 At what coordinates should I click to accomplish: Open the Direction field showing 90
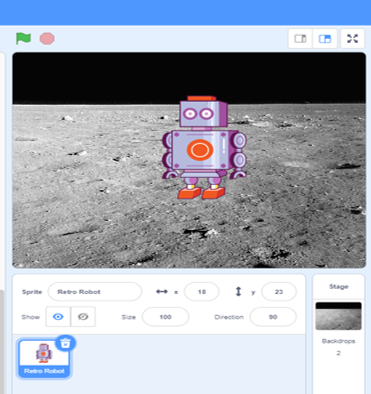pos(273,317)
